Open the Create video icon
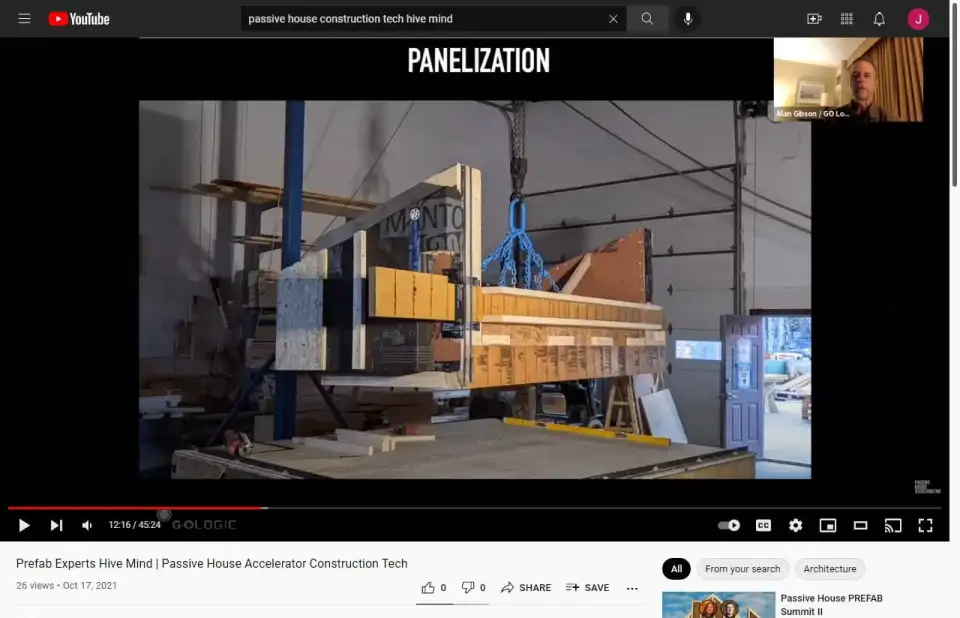Viewport: 960px width, 618px height. click(814, 19)
